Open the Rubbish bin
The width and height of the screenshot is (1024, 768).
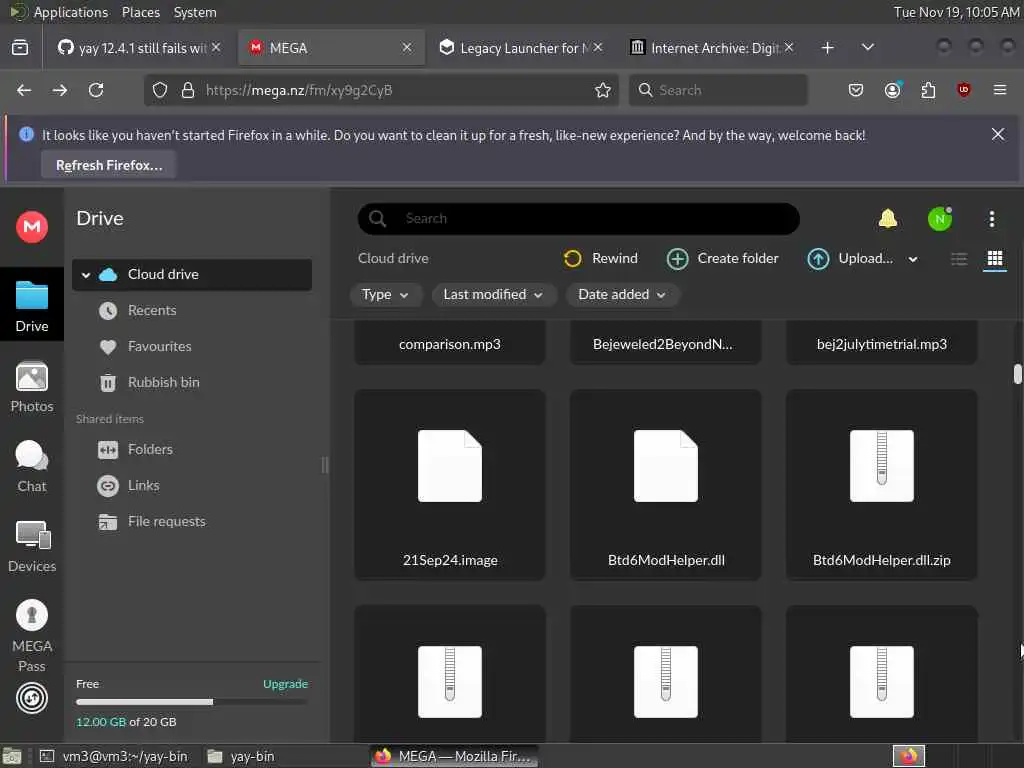(163, 383)
